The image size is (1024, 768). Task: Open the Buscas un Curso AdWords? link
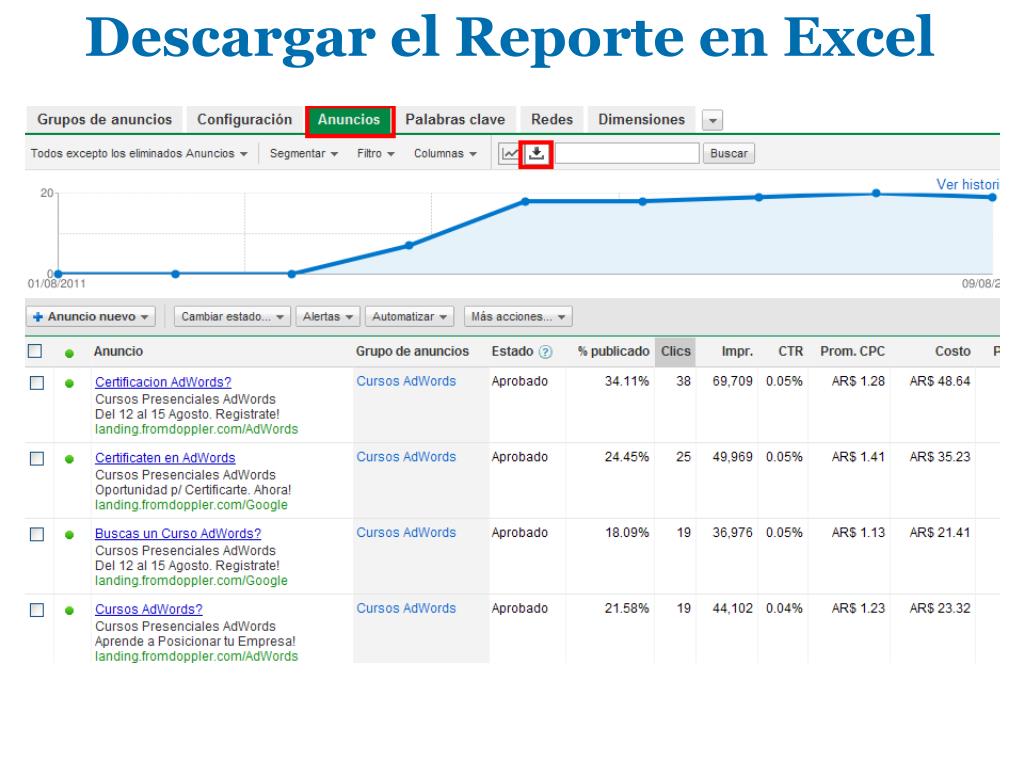[178, 534]
